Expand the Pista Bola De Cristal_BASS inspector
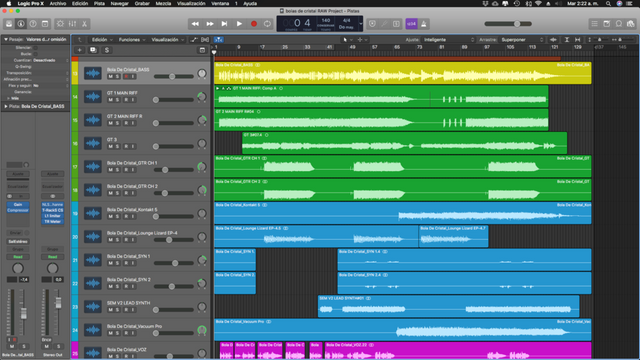The width and height of the screenshot is (640, 360). 6,106
